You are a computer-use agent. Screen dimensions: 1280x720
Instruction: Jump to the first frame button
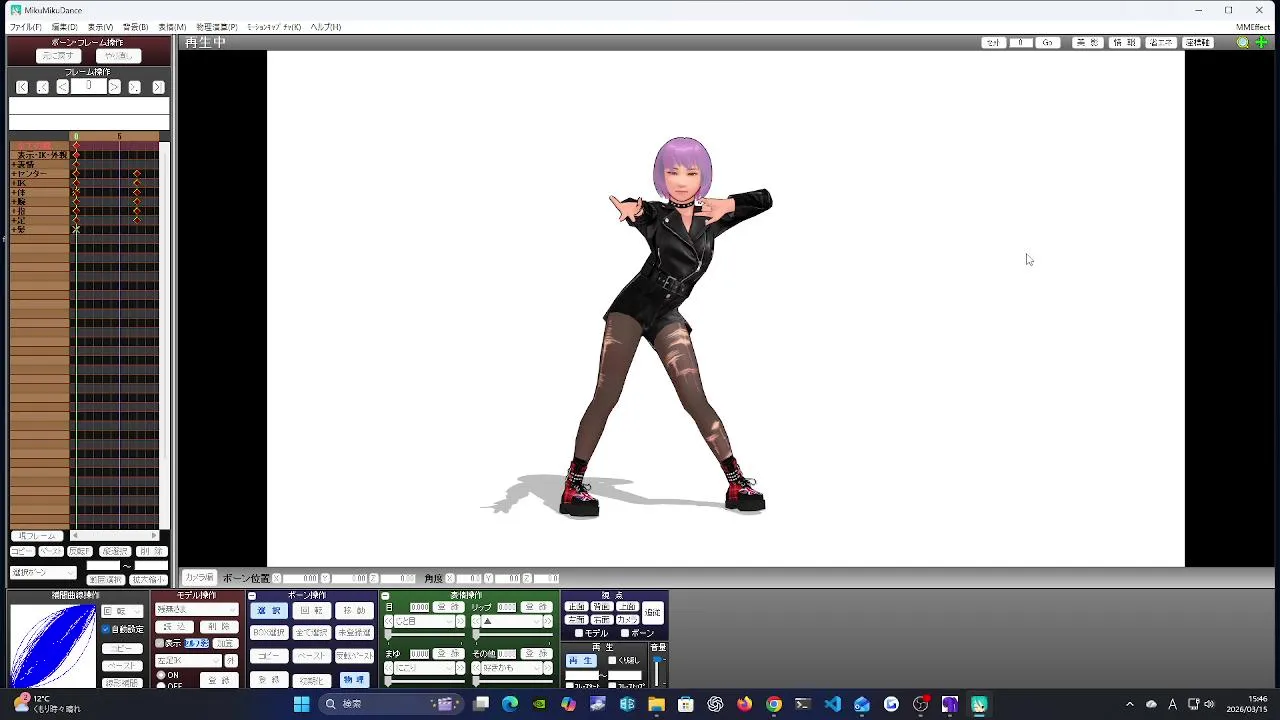22,87
